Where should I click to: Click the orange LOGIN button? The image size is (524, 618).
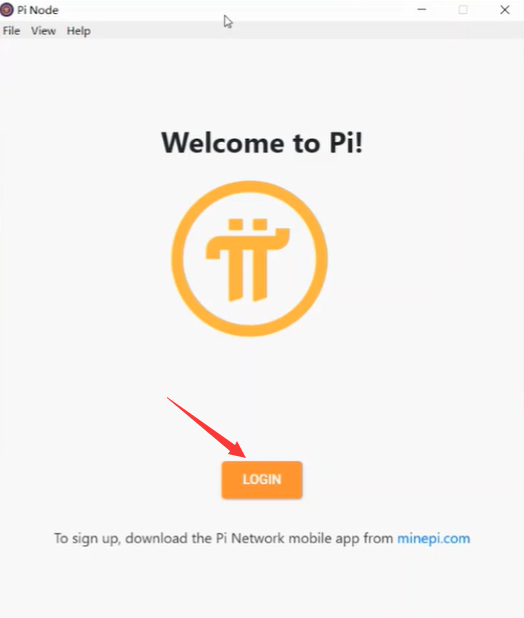[x=262, y=480]
